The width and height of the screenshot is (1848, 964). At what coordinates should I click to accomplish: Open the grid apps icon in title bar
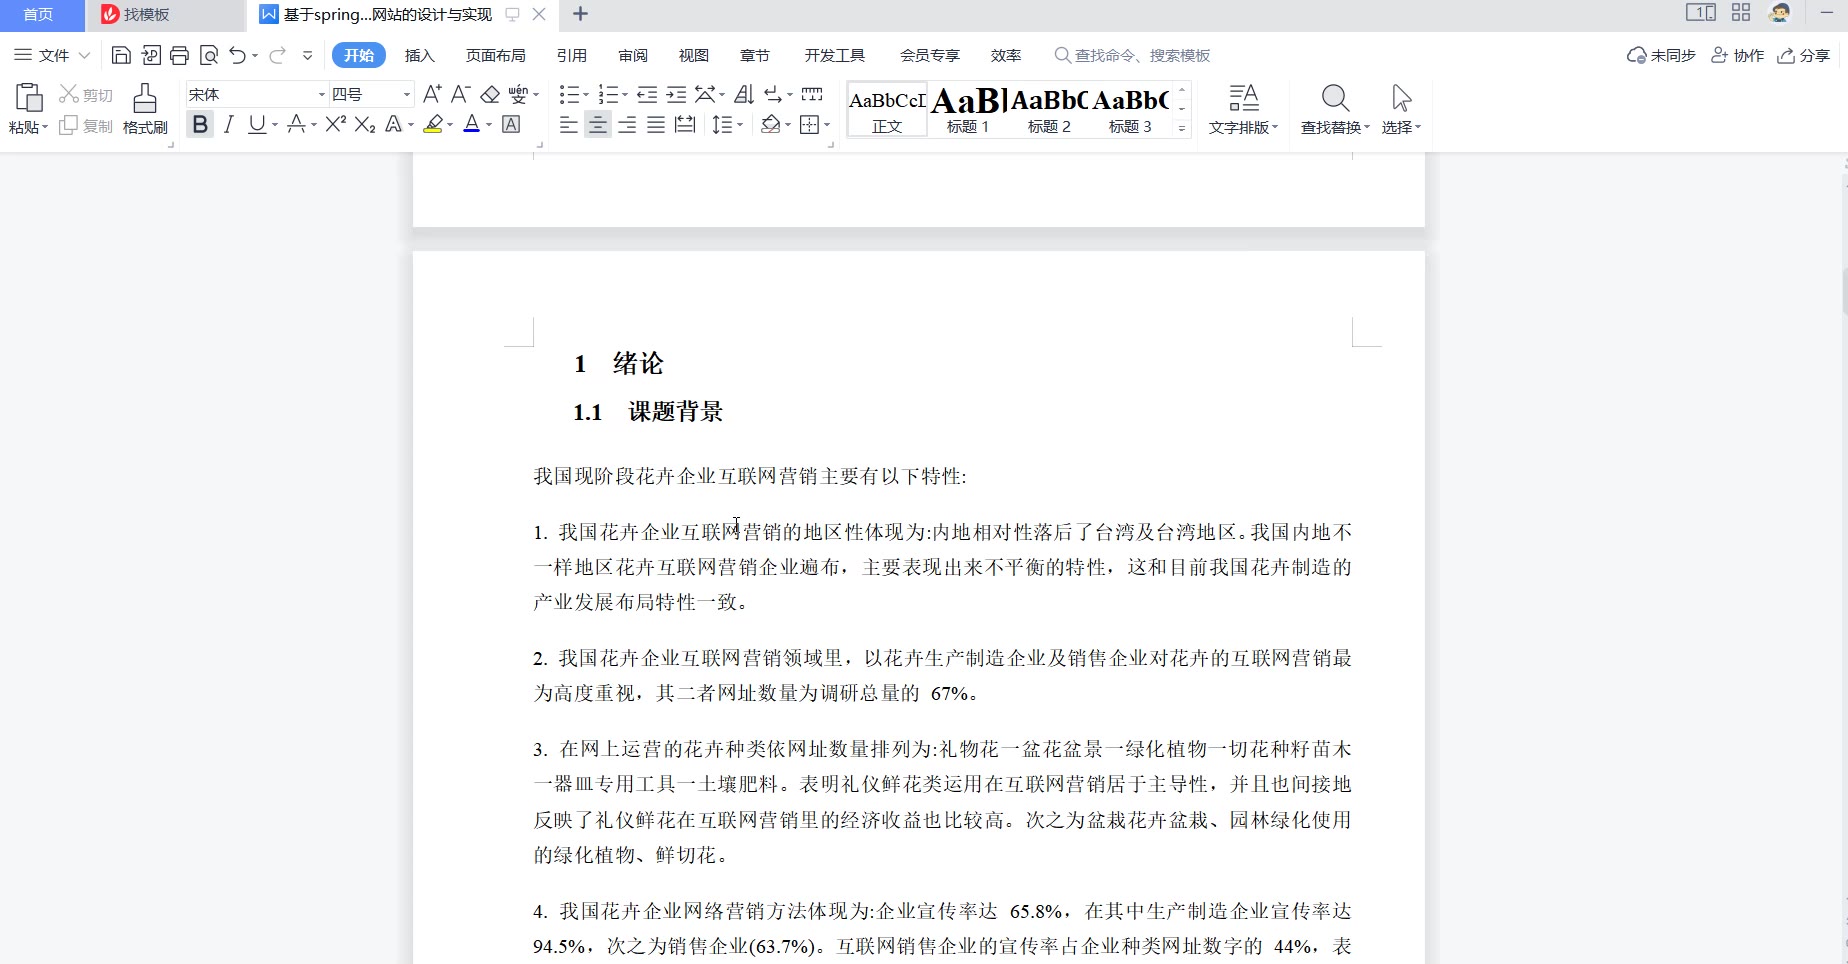[x=1741, y=13]
